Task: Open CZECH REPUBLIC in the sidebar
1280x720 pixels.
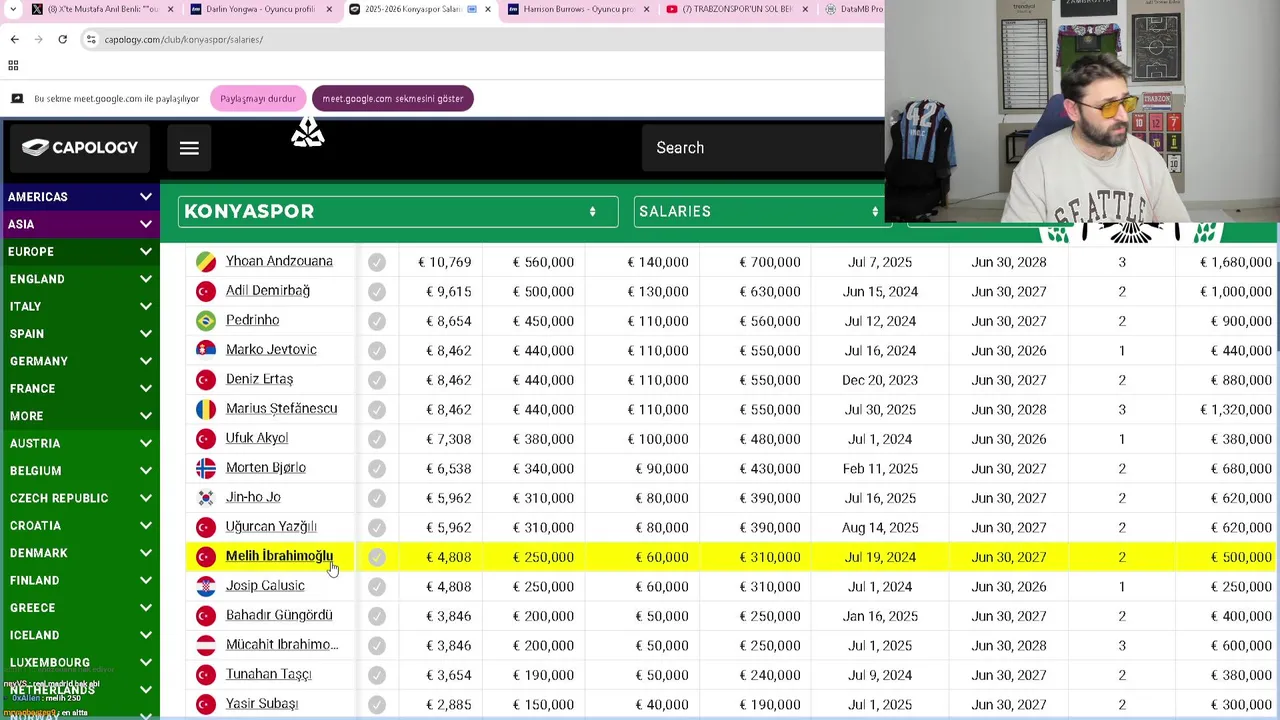Action: tap(80, 498)
